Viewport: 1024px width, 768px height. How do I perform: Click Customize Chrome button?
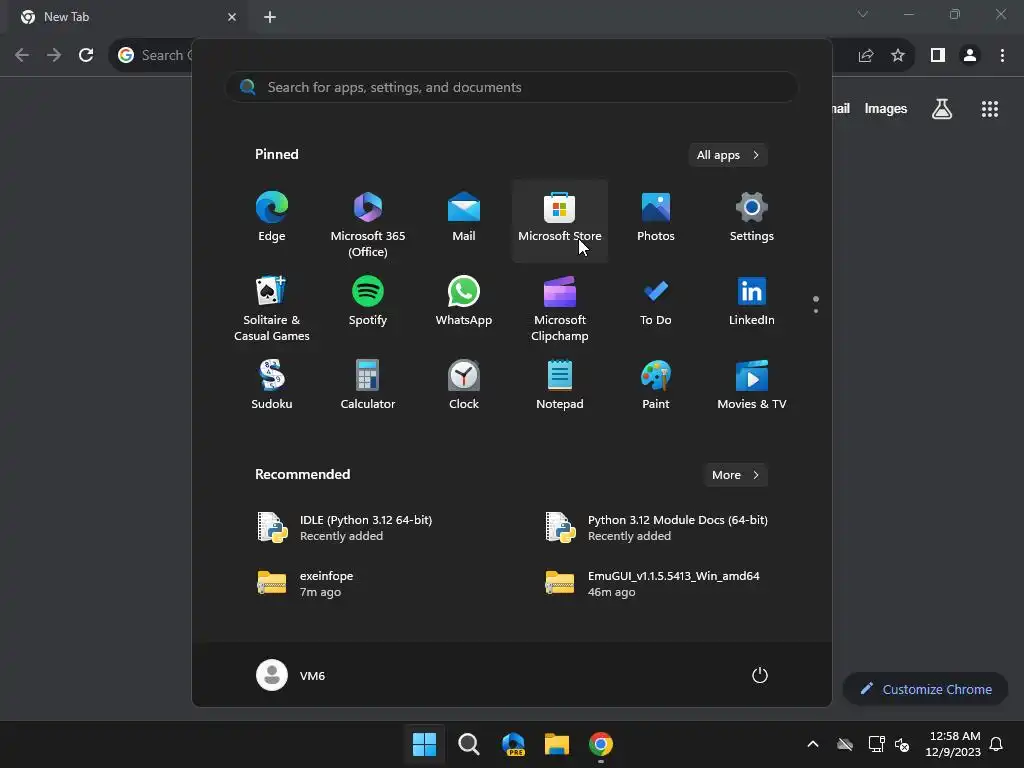point(925,689)
